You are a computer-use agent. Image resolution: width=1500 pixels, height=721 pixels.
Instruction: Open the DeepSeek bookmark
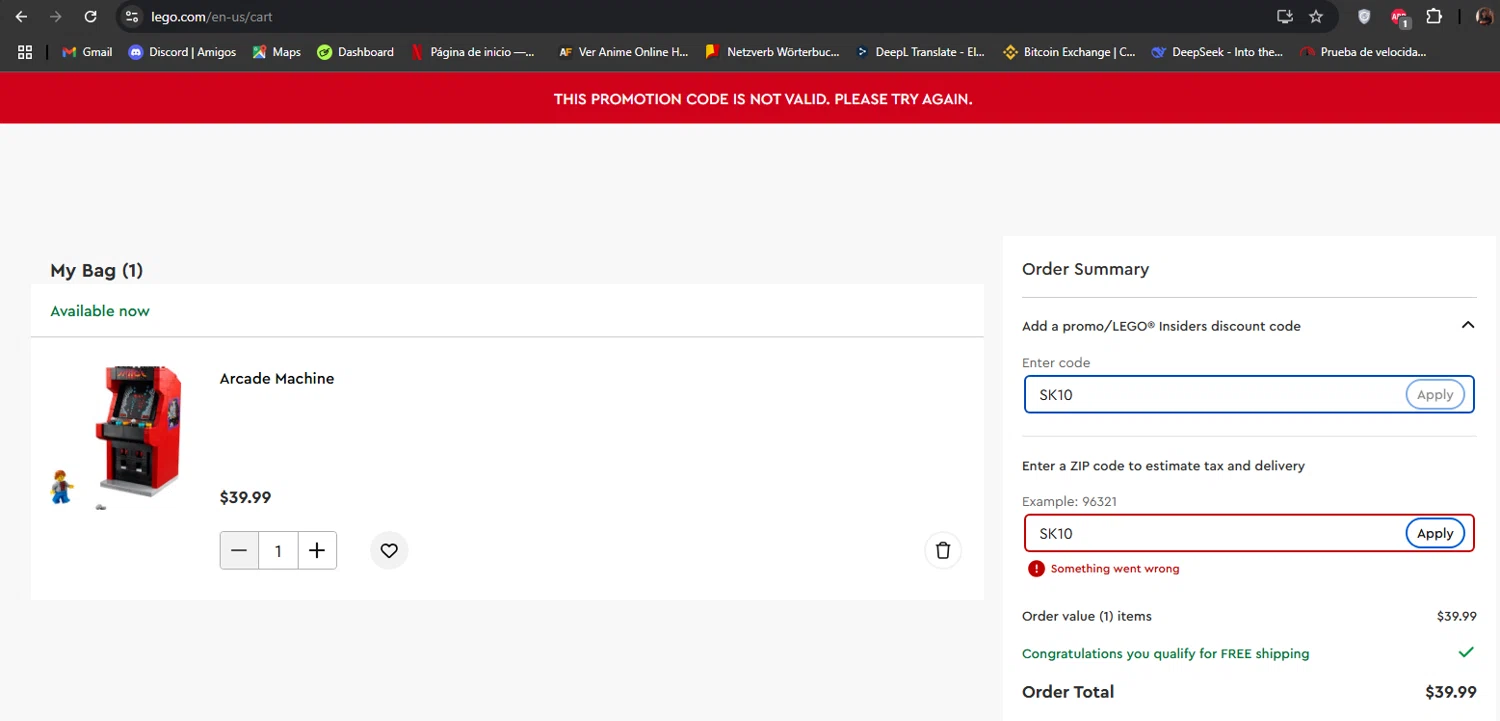1217,52
